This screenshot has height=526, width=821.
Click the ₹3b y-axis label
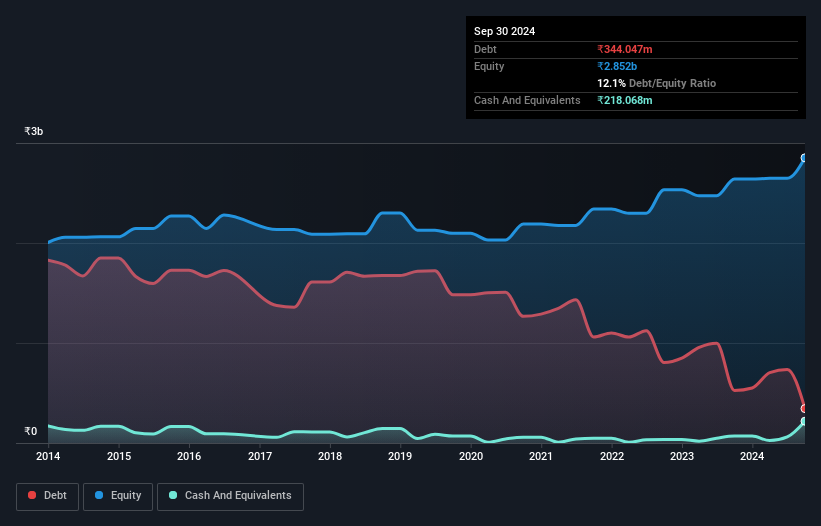click(x=34, y=131)
